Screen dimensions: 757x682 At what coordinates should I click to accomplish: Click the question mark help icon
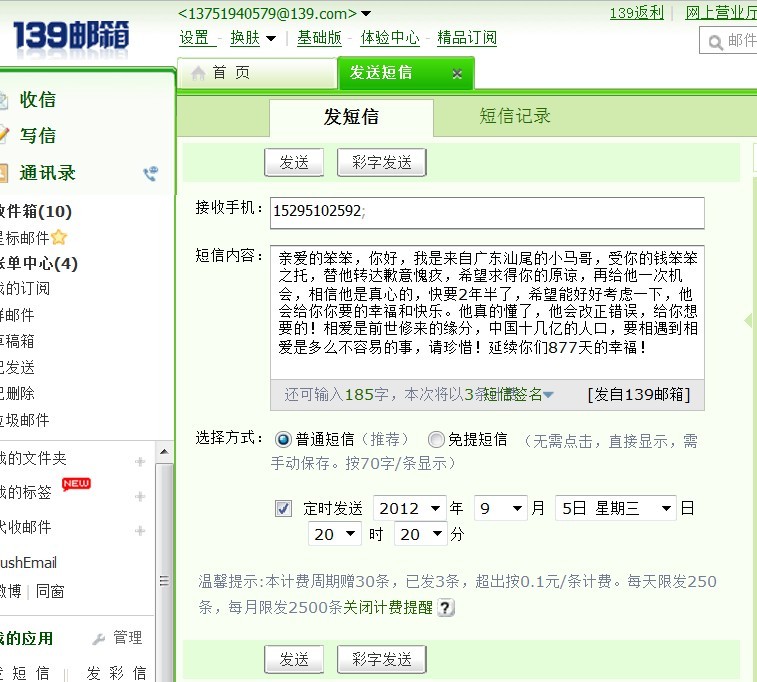click(x=445, y=607)
